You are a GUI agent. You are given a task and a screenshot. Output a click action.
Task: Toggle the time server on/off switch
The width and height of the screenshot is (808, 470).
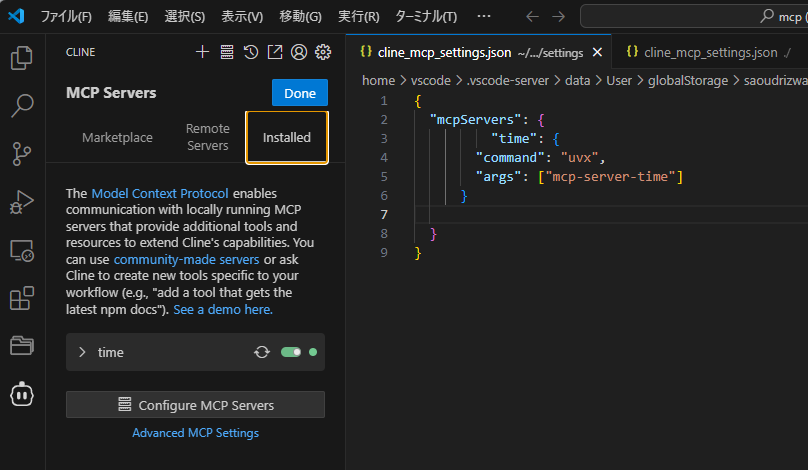291,352
